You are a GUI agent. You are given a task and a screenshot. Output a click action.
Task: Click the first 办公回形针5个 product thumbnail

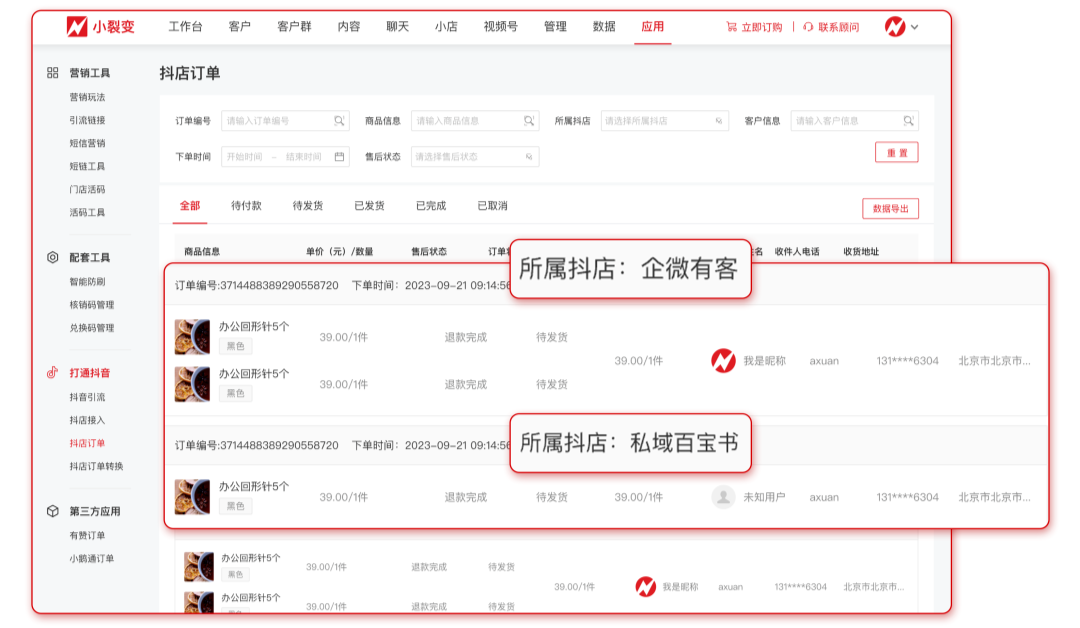tap(192, 337)
